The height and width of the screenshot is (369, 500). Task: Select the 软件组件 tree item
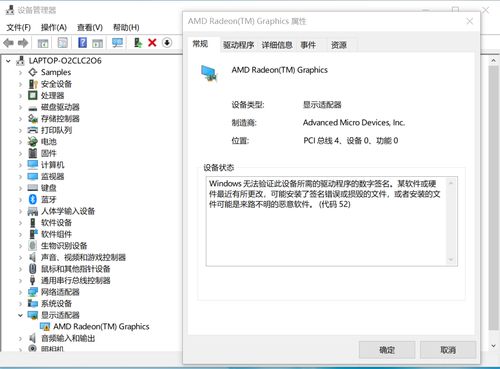56,234
